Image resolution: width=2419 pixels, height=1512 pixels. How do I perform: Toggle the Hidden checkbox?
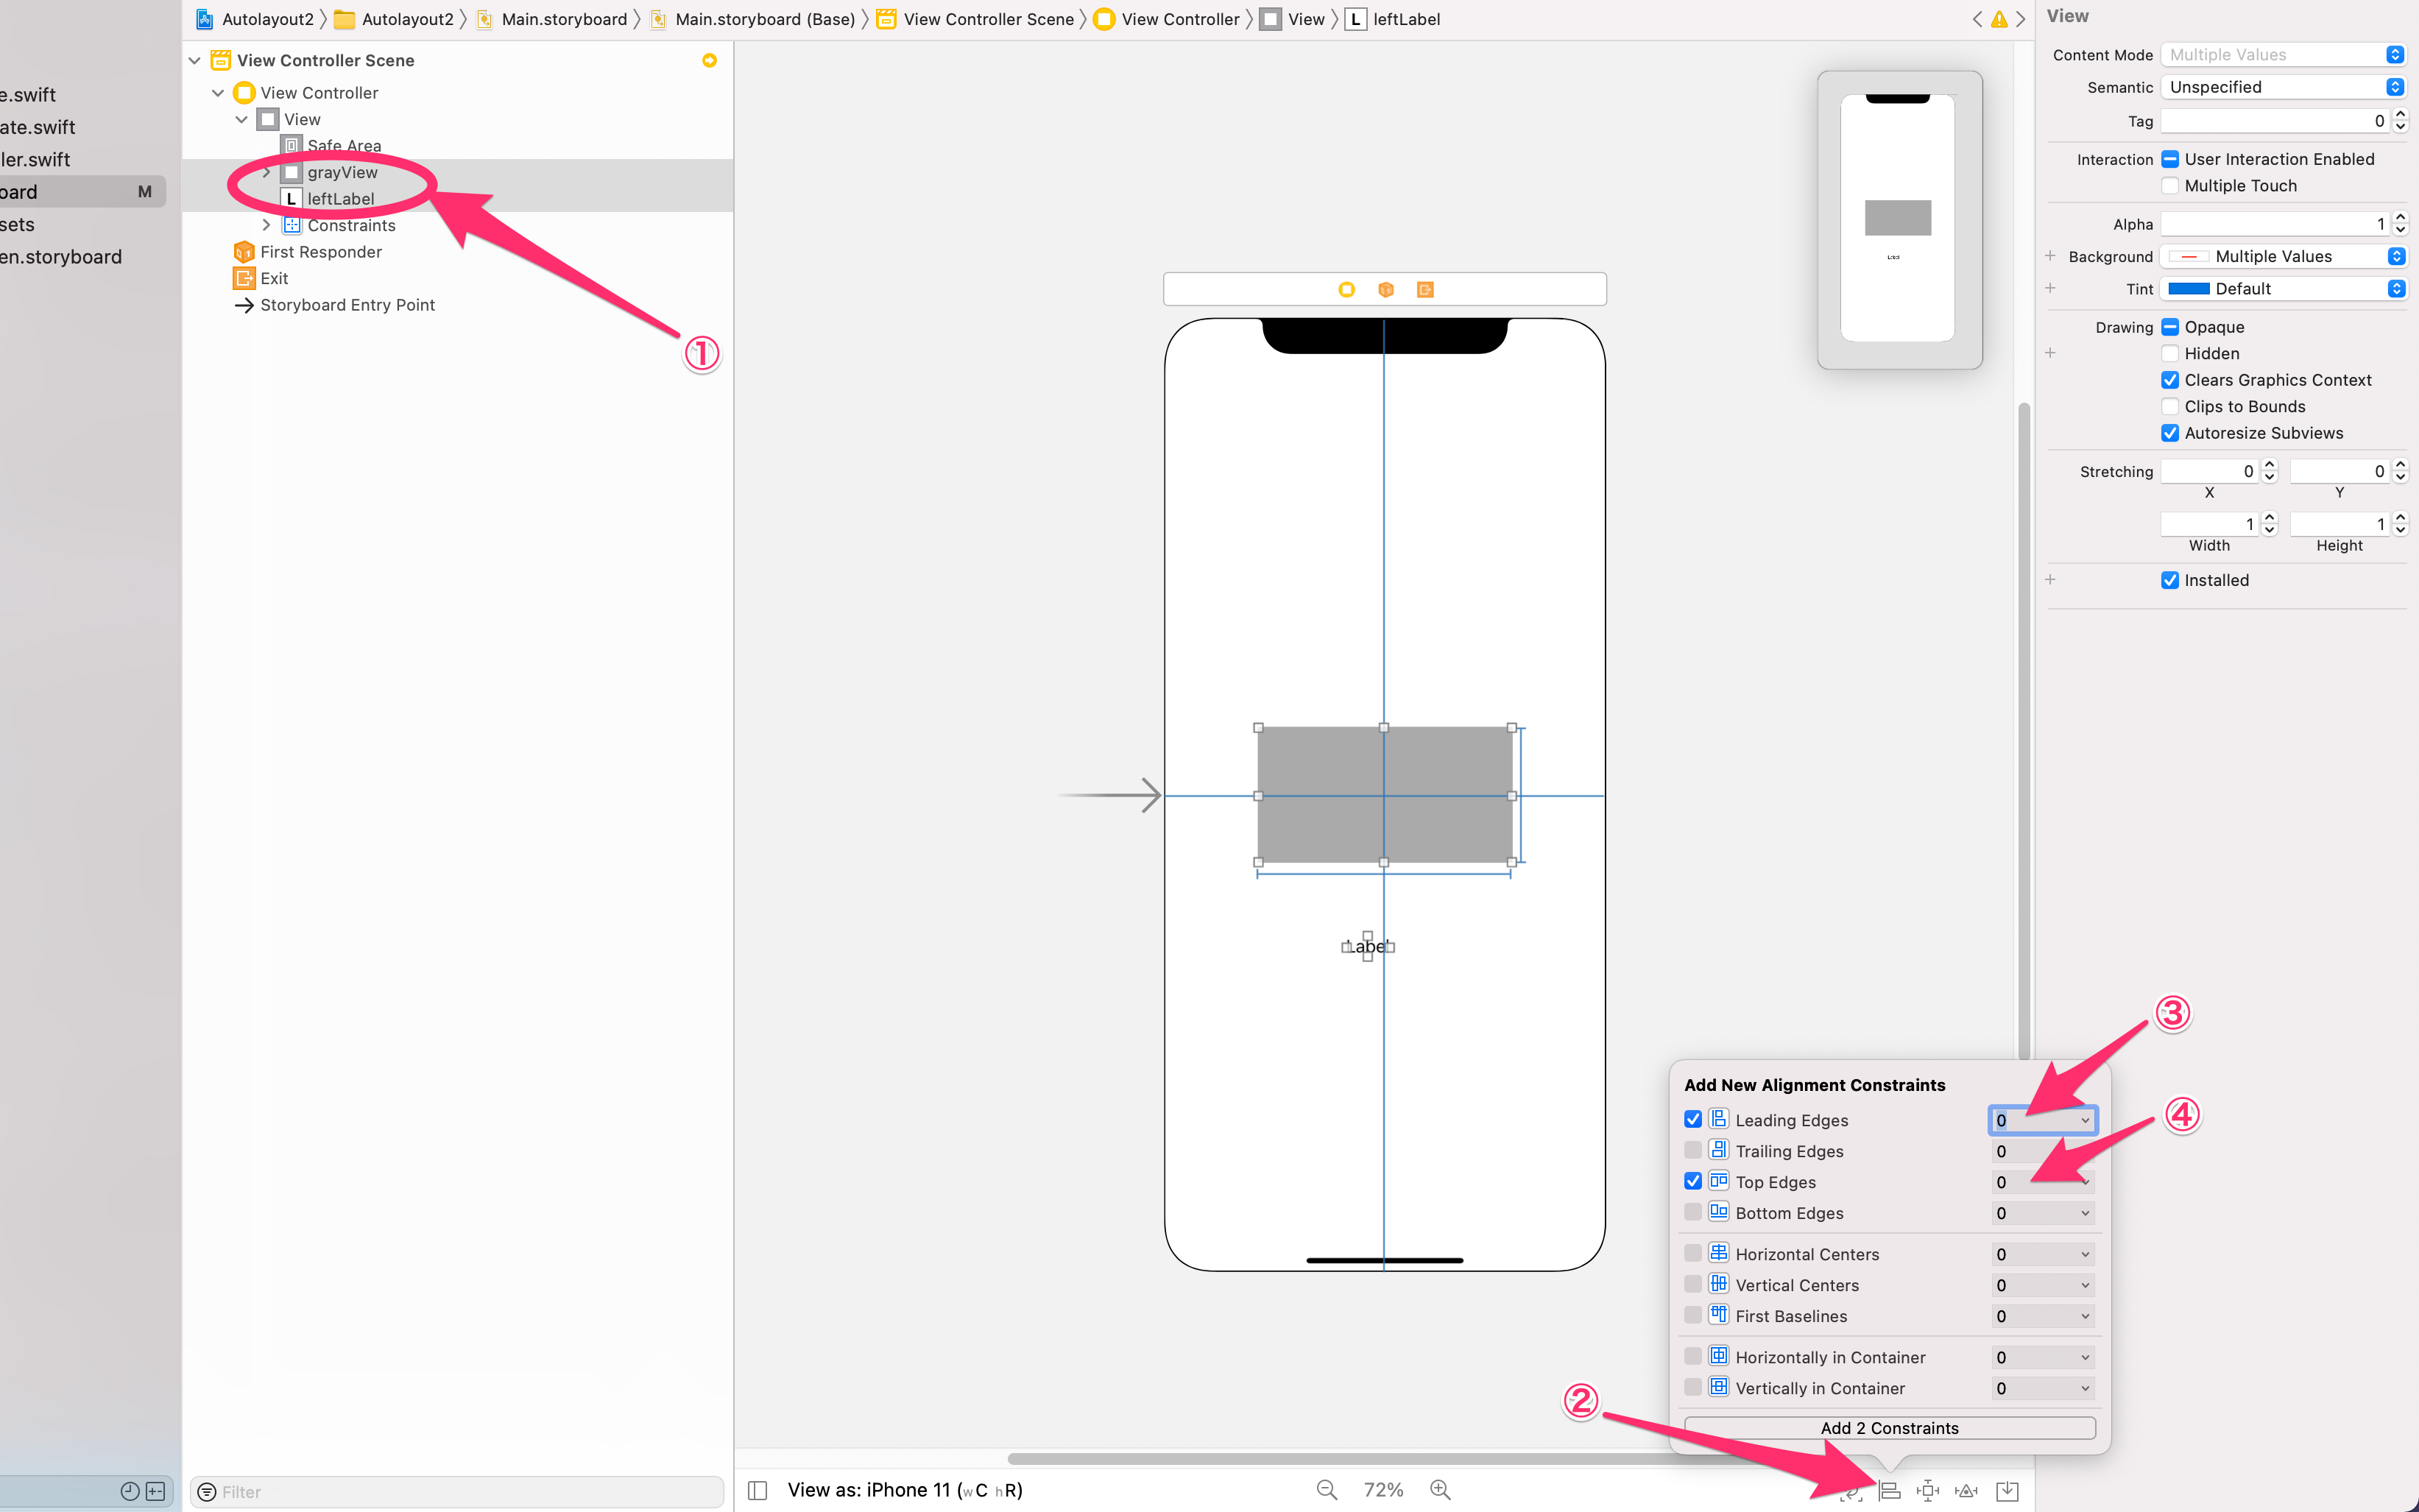click(x=2170, y=353)
